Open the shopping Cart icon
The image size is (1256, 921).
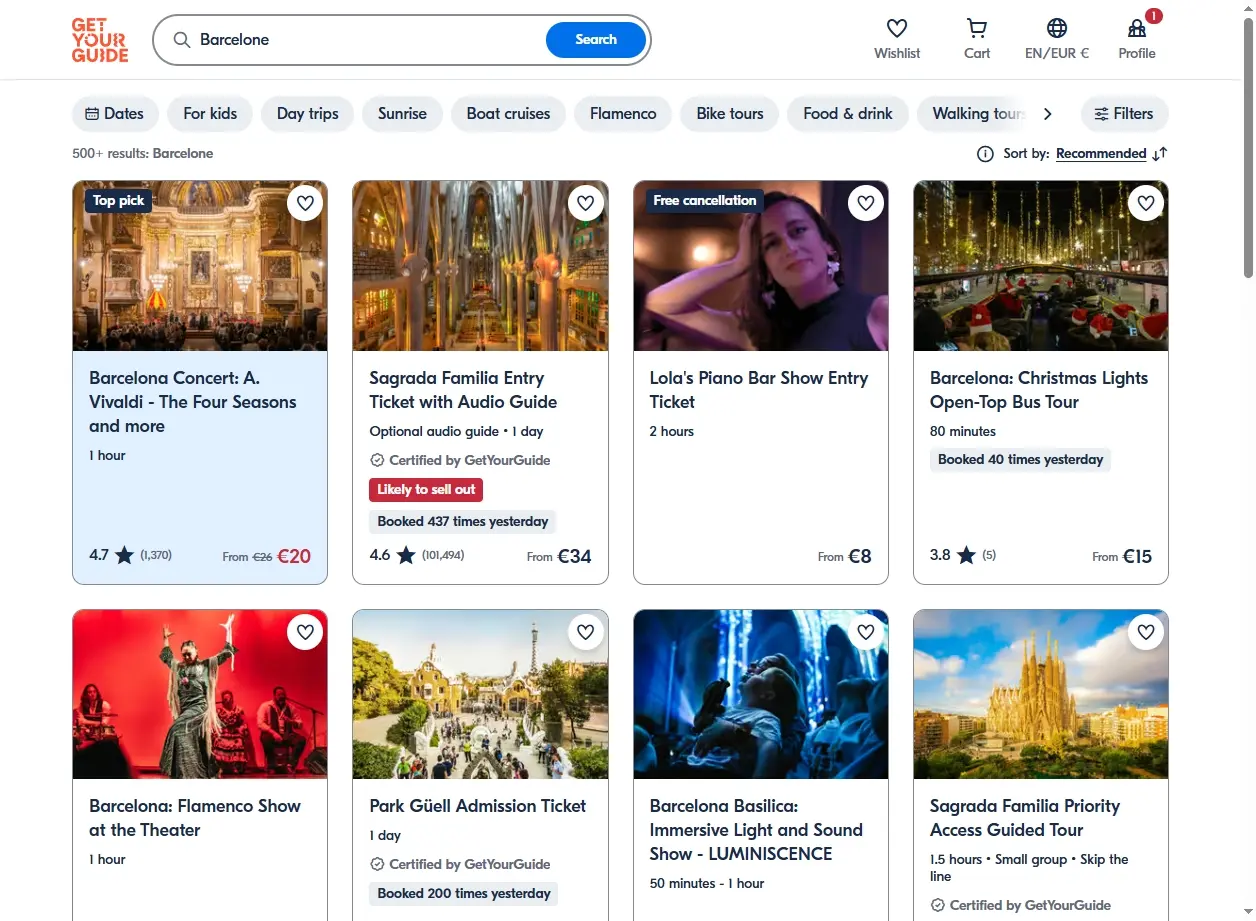pyautogui.click(x=977, y=28)
